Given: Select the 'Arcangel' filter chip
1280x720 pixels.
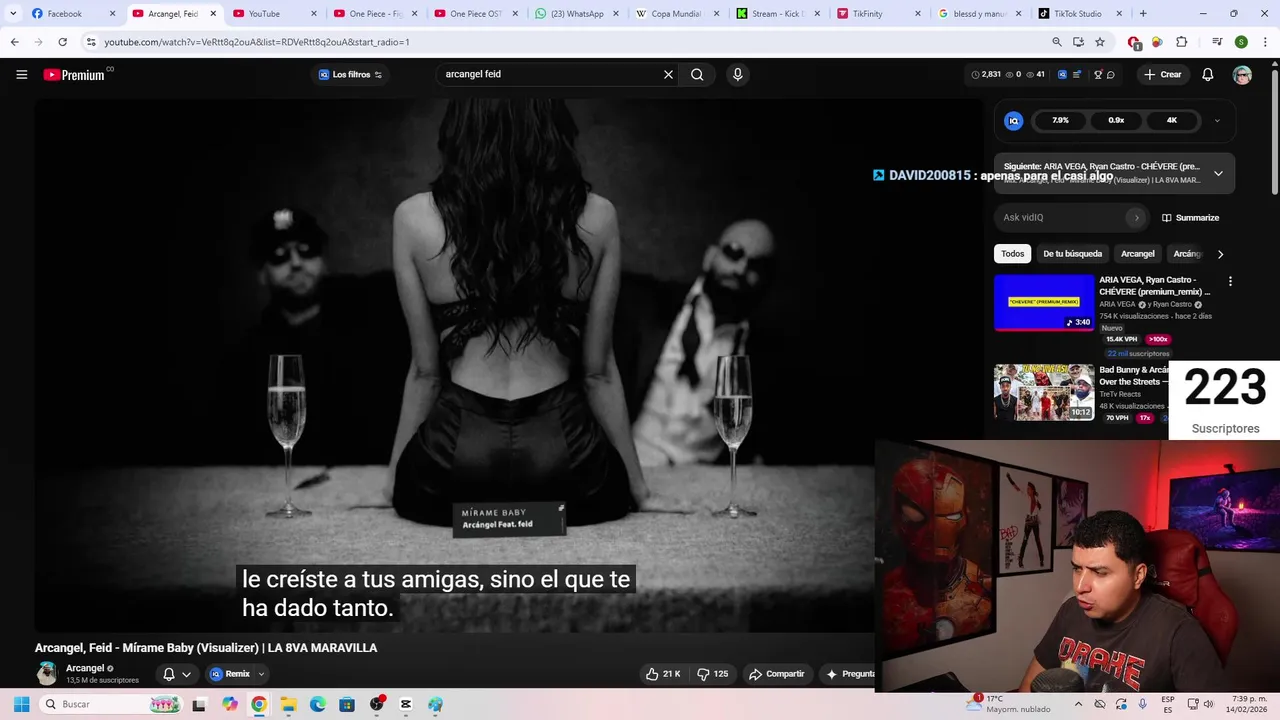Looking at the screenshot, I should pyautogui.click(x=1137, y=254).
